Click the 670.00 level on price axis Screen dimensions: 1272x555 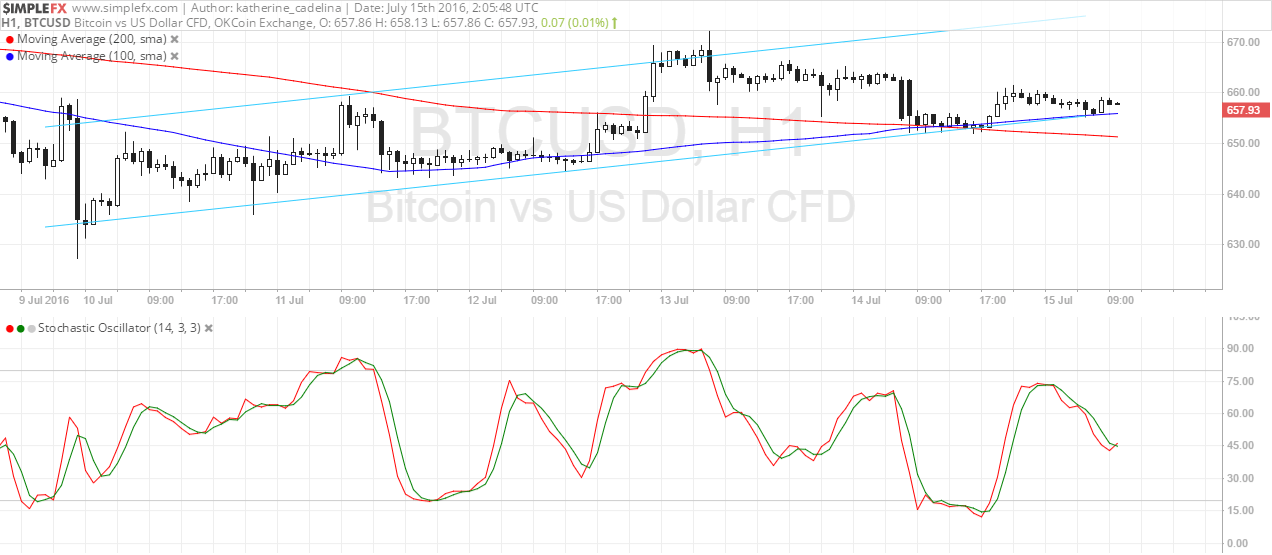pos(1244,42)
